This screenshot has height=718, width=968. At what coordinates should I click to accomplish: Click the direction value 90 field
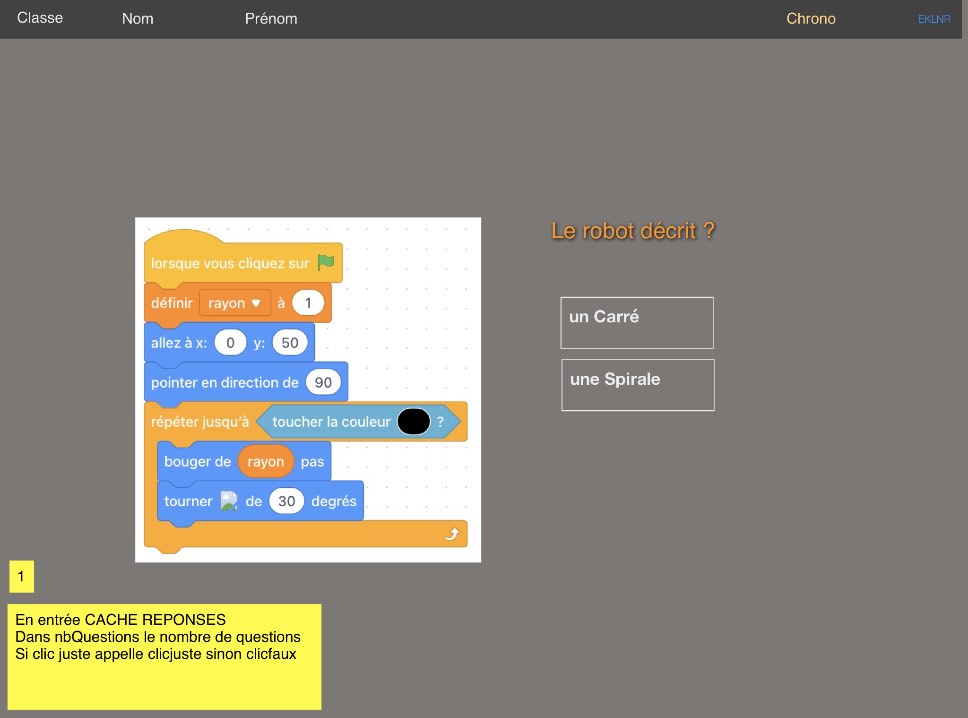click(x=323, y=382)
